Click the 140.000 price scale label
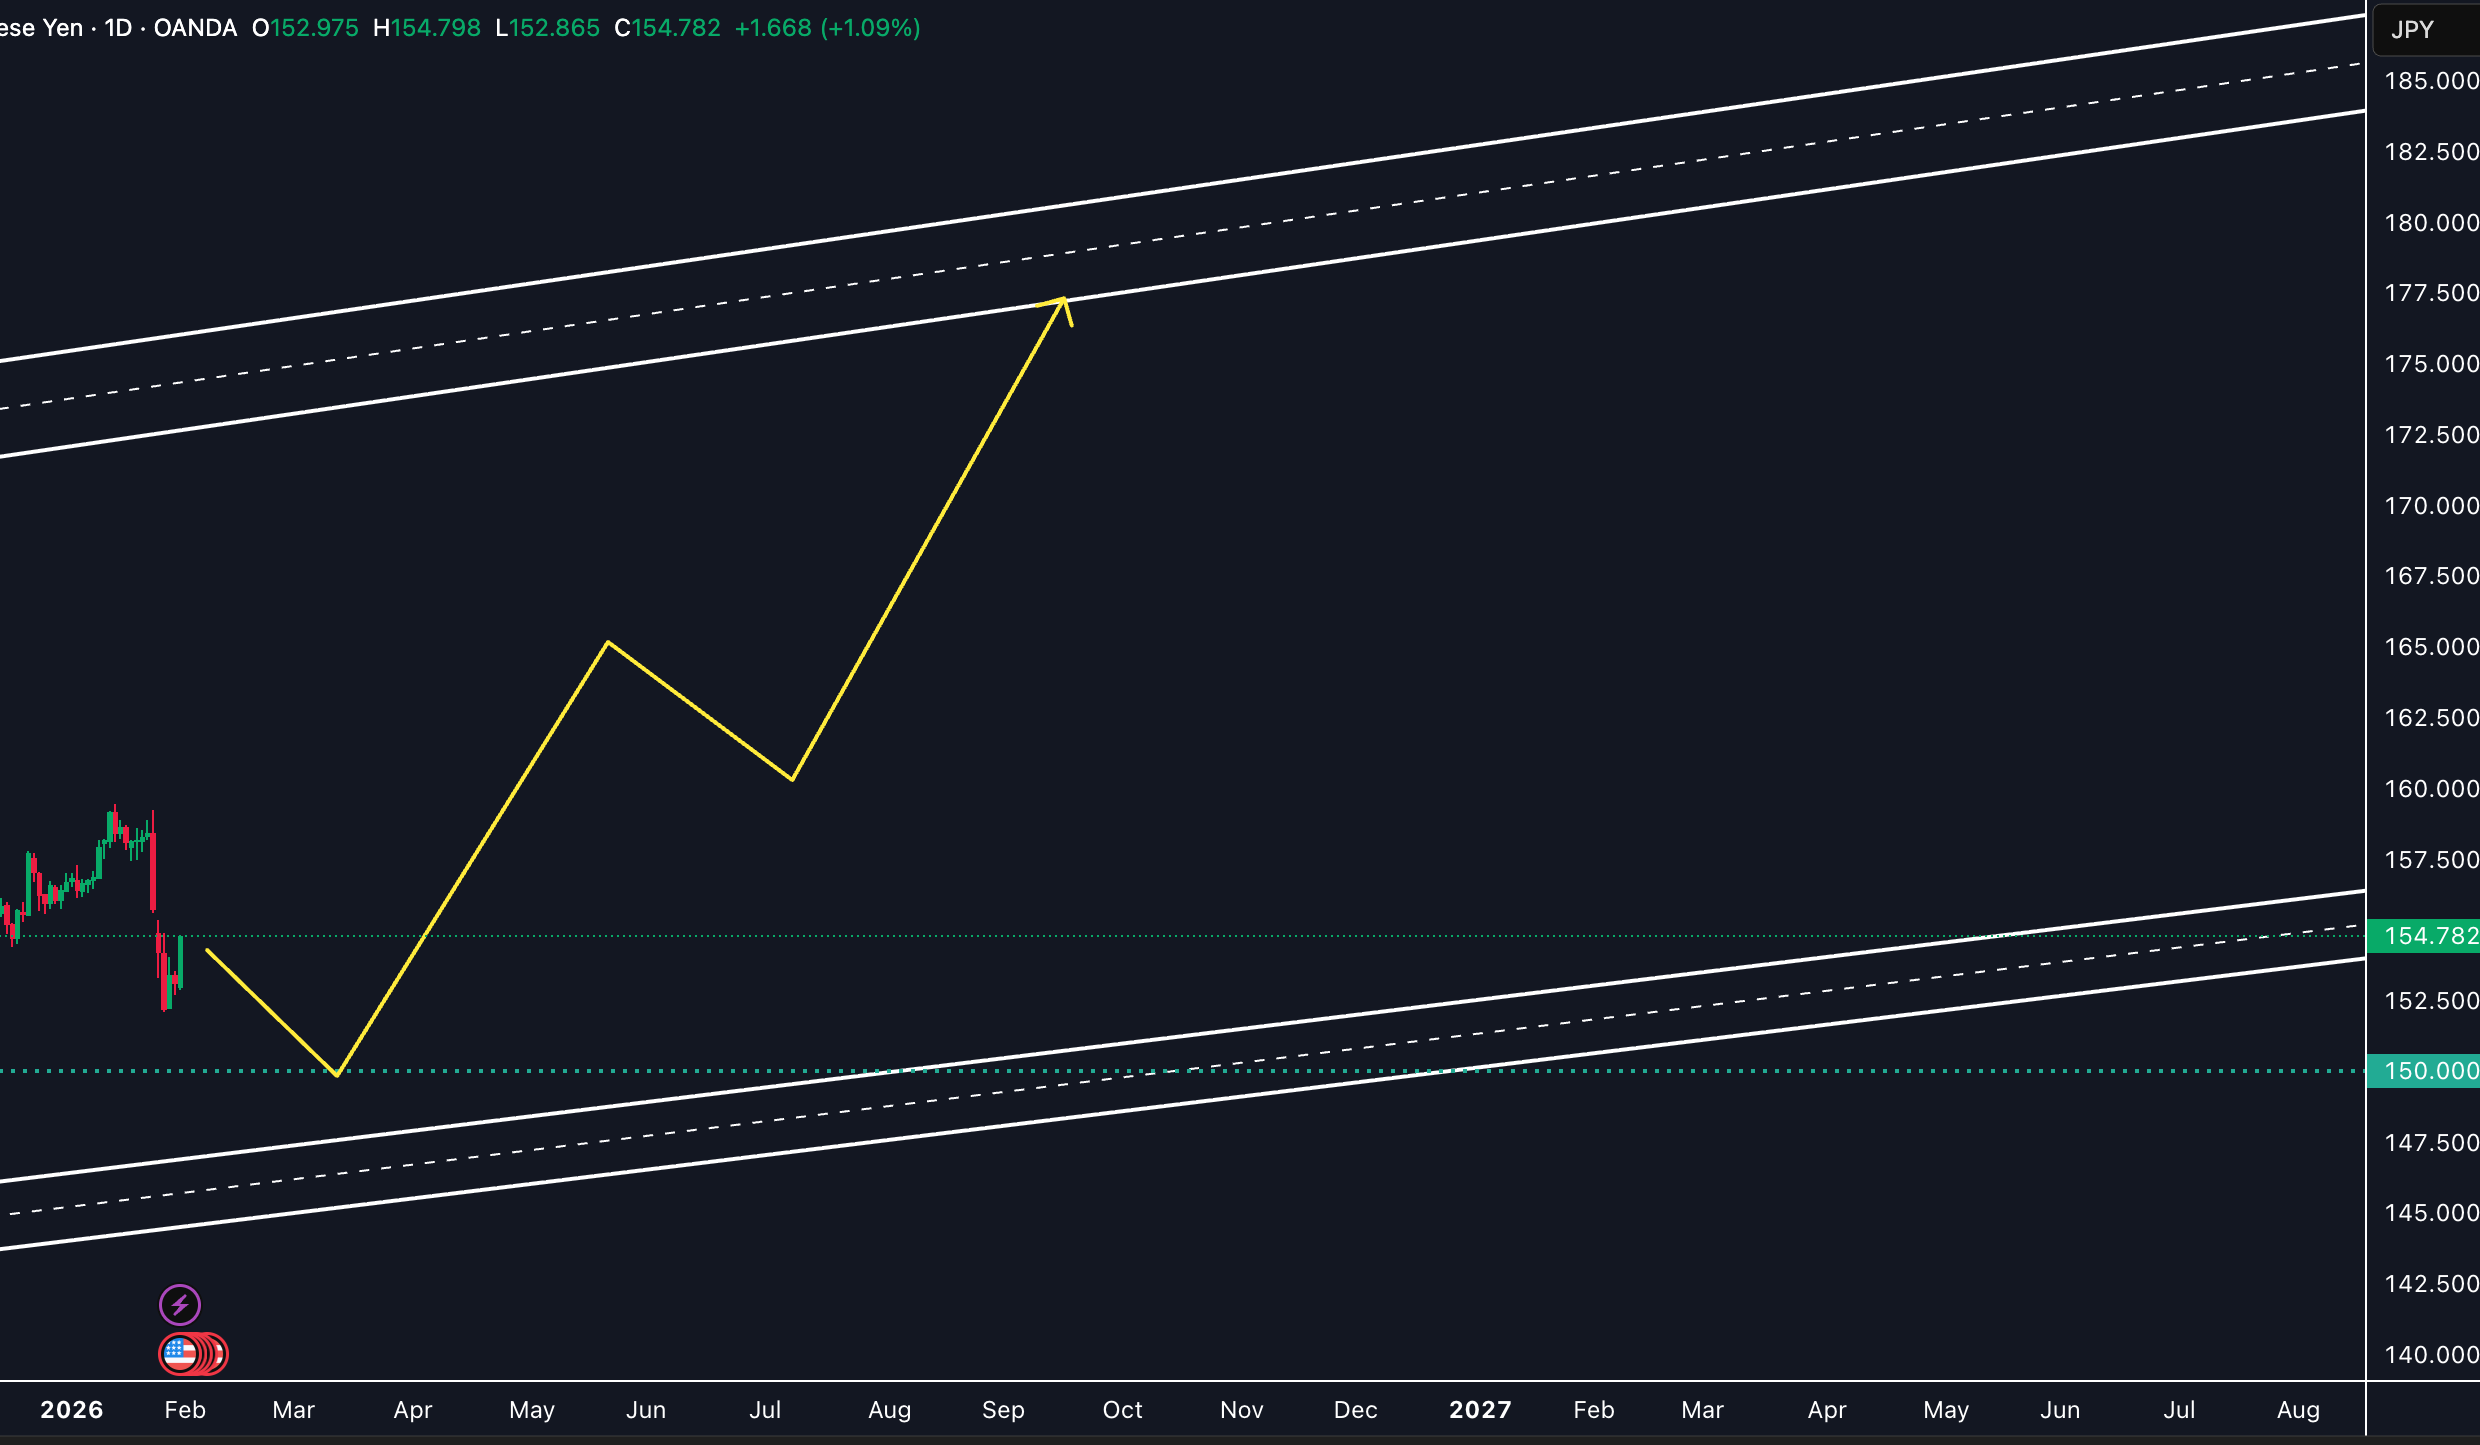 coord(2430,1355)
